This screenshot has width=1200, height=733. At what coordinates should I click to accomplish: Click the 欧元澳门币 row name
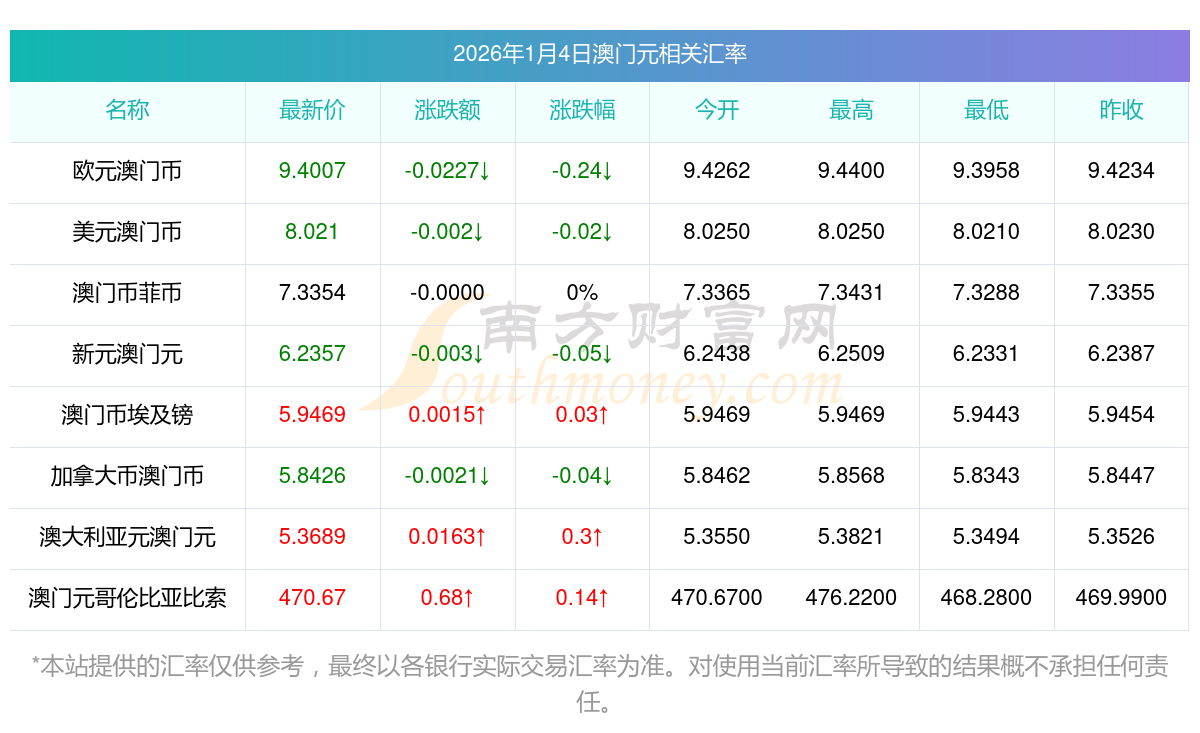click(x=127, y=172)
